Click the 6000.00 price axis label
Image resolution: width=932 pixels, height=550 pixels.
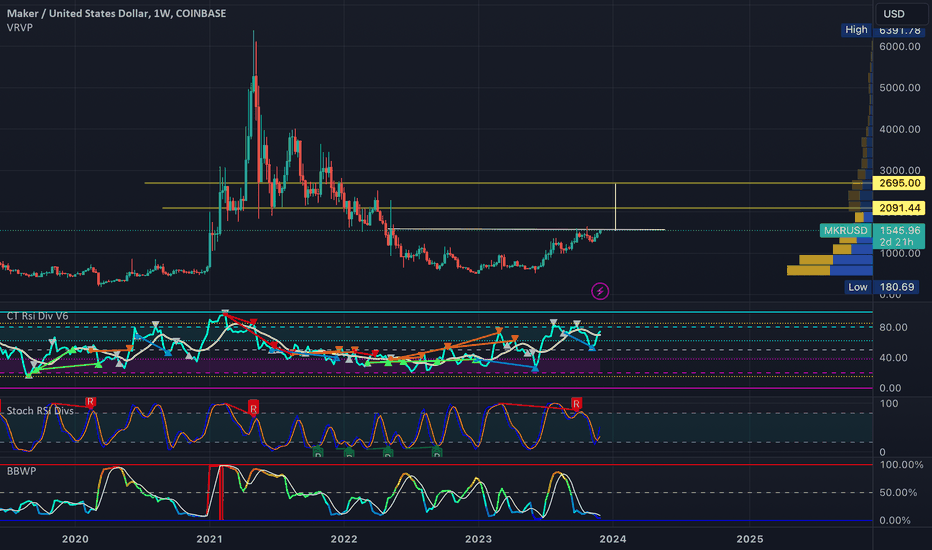pos(900,46)
